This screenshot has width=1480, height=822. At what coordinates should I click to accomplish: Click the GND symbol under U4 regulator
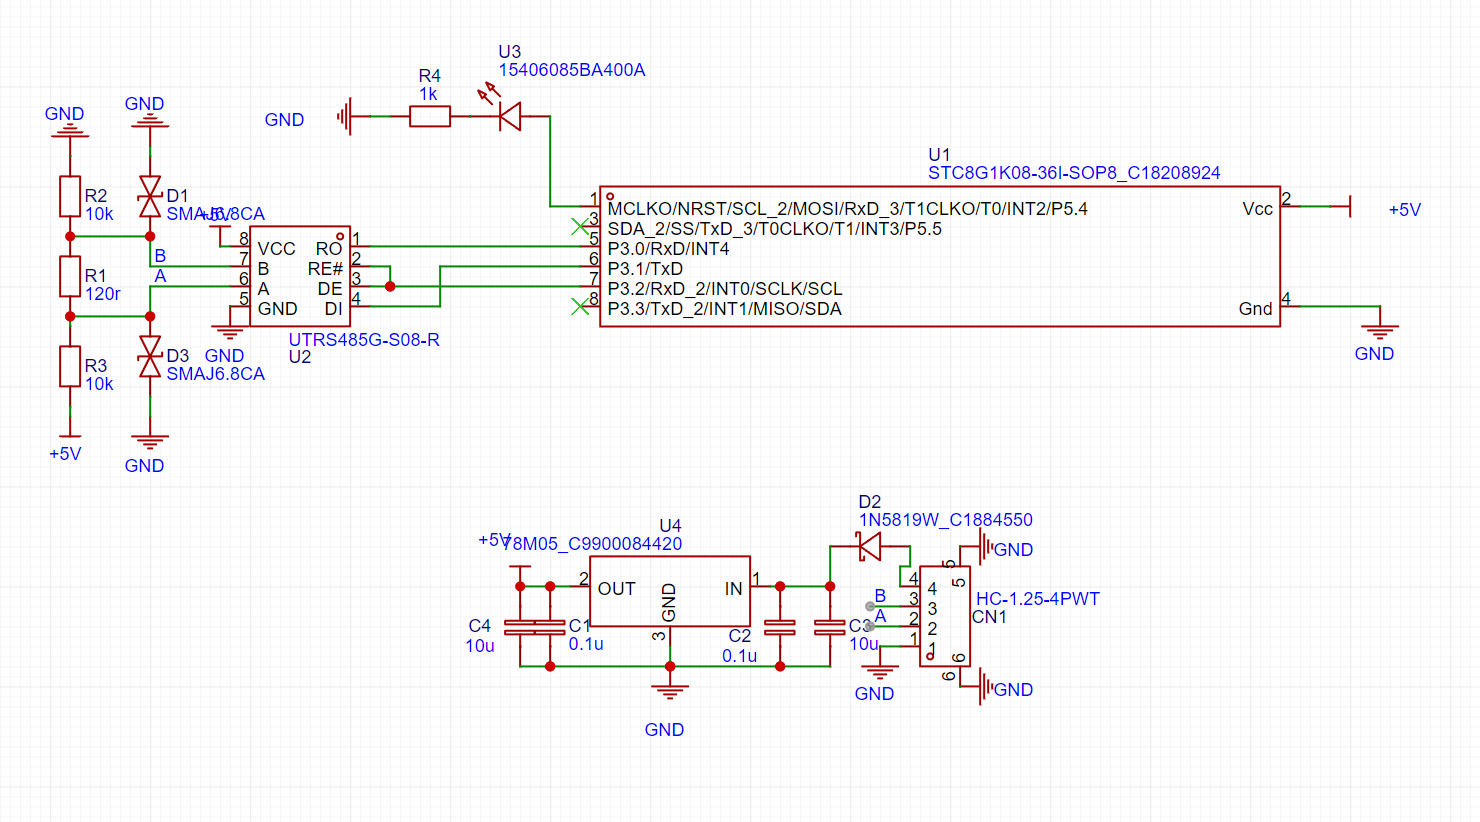point(670,692)
